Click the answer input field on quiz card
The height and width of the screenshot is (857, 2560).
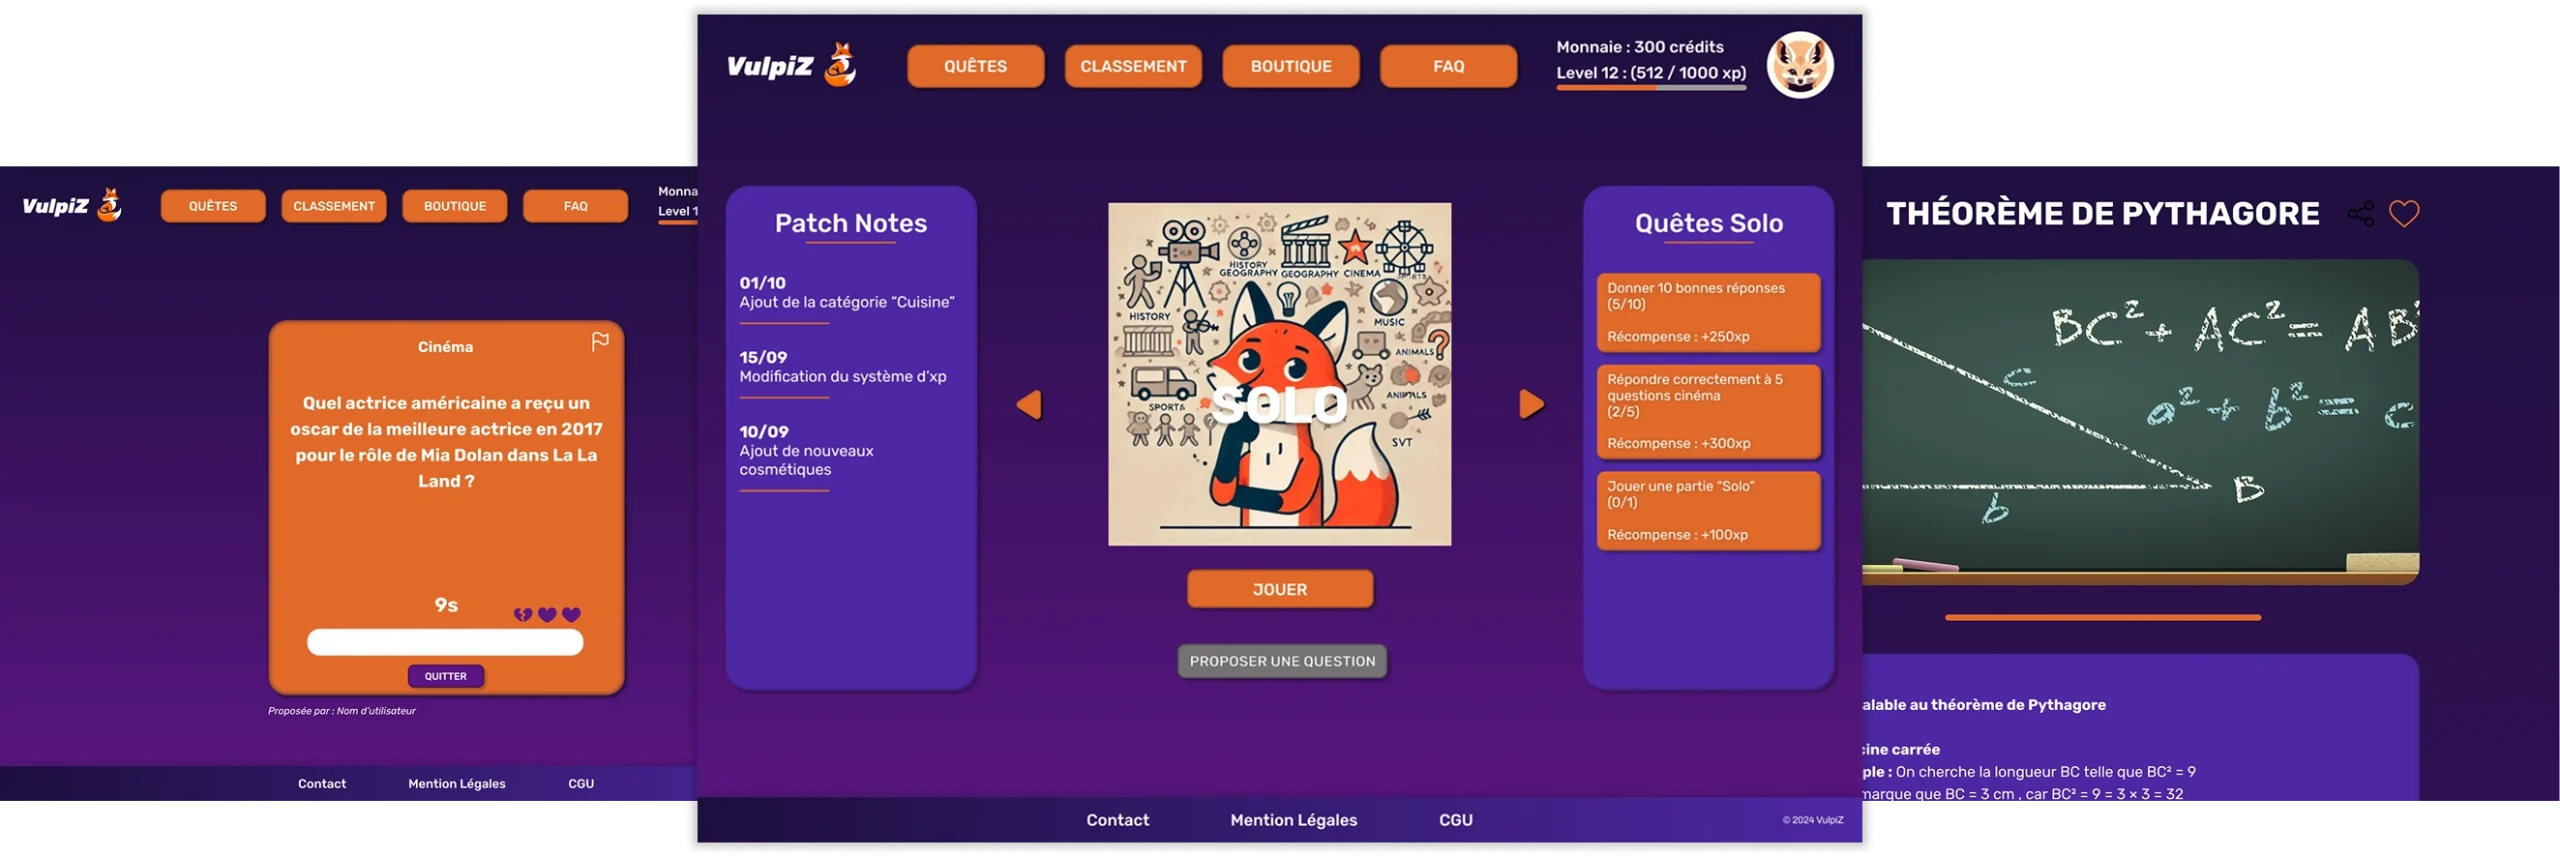click(444, 642)
